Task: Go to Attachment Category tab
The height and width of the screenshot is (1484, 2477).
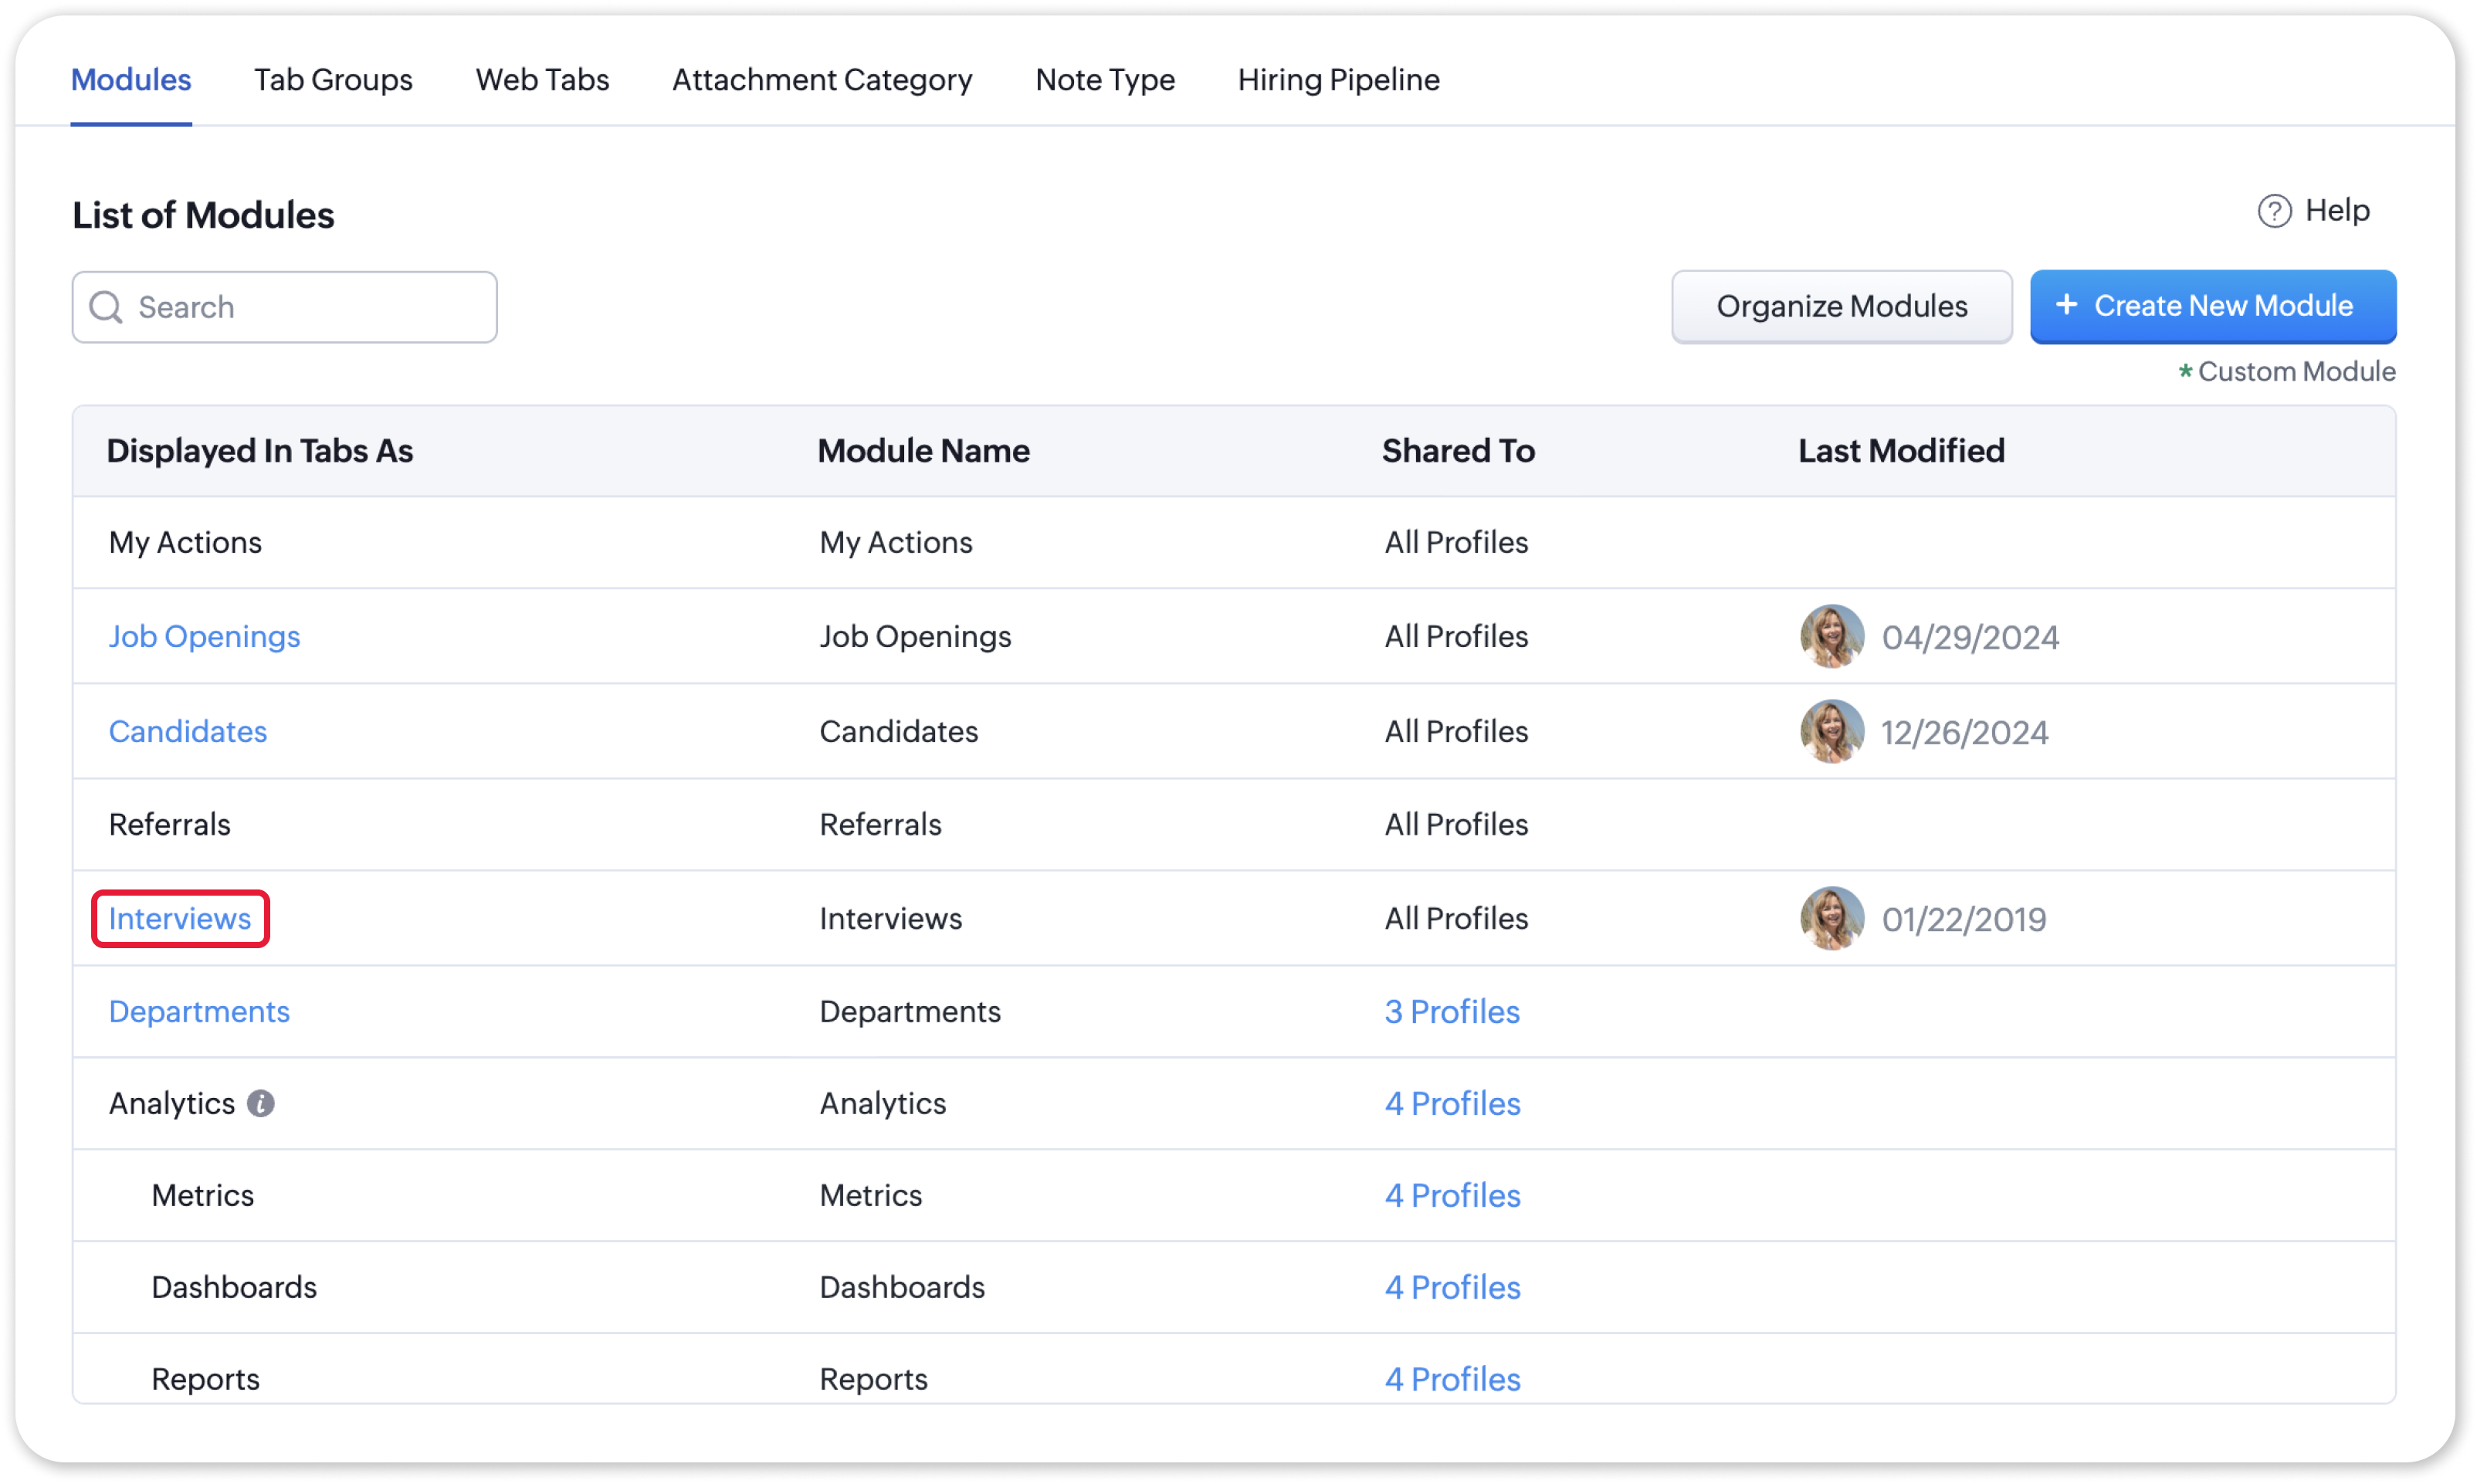Action: pyautogui.click(x=822, y=80)
